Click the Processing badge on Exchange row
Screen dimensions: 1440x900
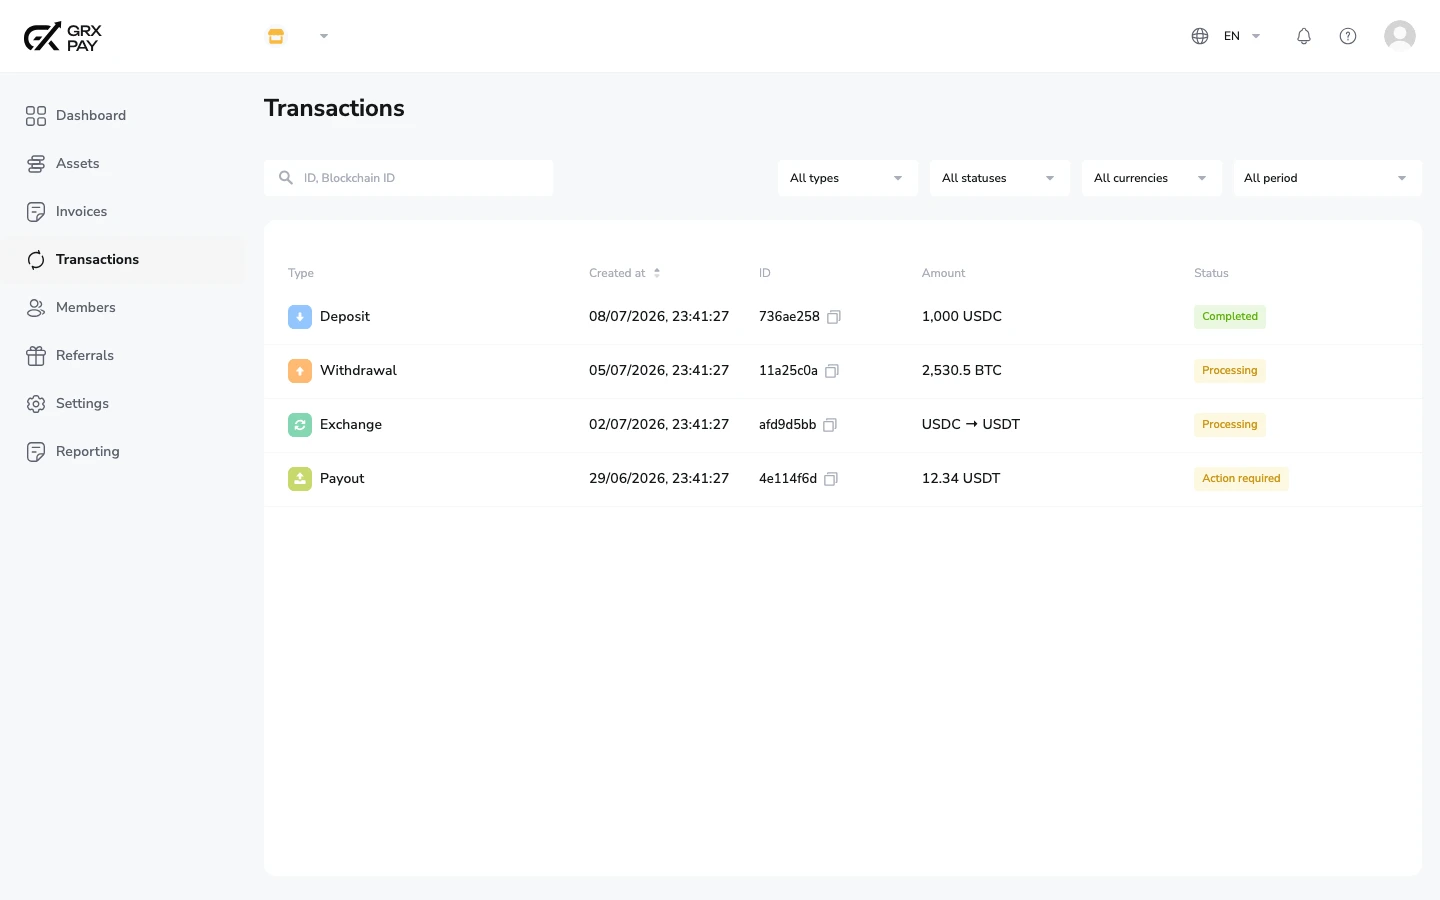coord(1230,425)
